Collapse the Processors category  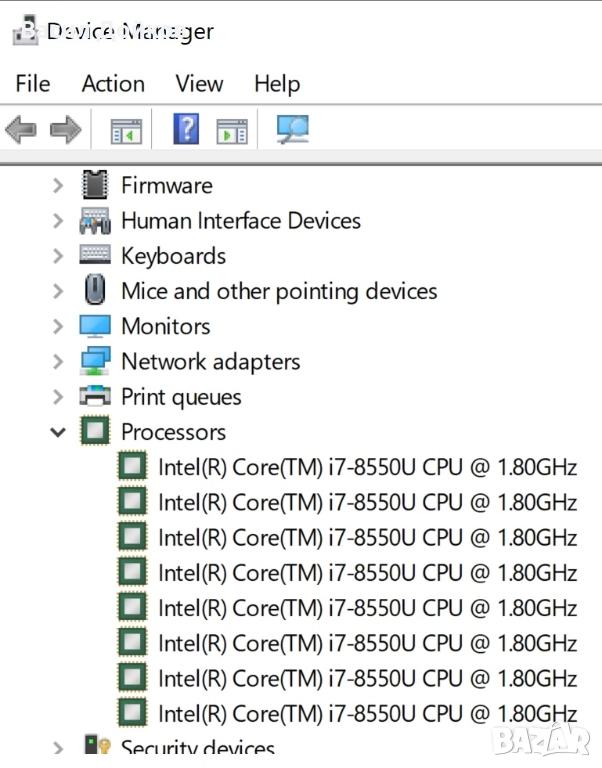58,433
